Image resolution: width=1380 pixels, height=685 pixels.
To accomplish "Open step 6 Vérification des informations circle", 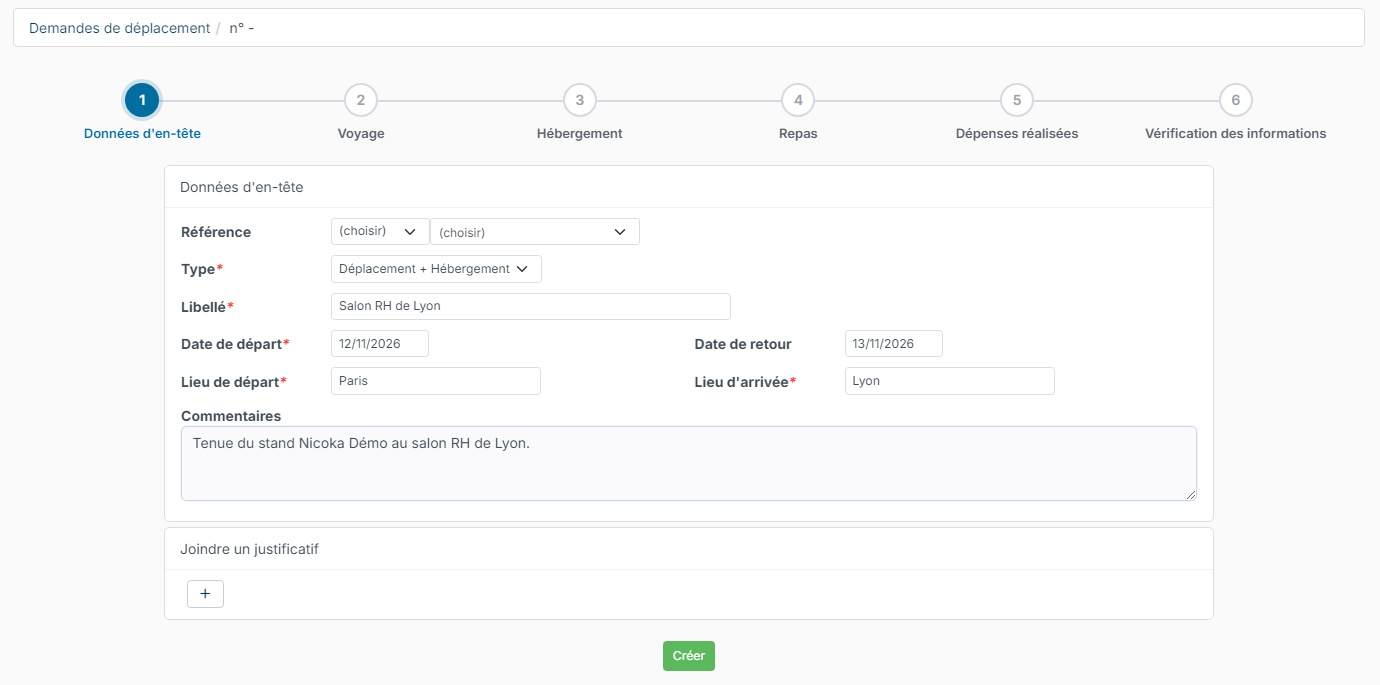I will tap(1236, 100).
